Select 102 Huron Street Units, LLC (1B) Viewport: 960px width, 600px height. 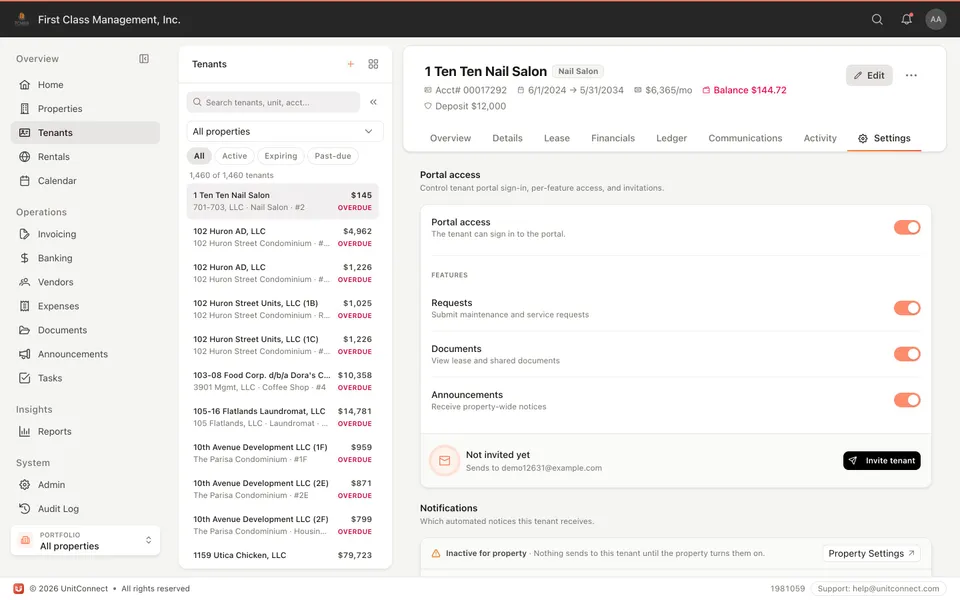(x=282, y=309)
